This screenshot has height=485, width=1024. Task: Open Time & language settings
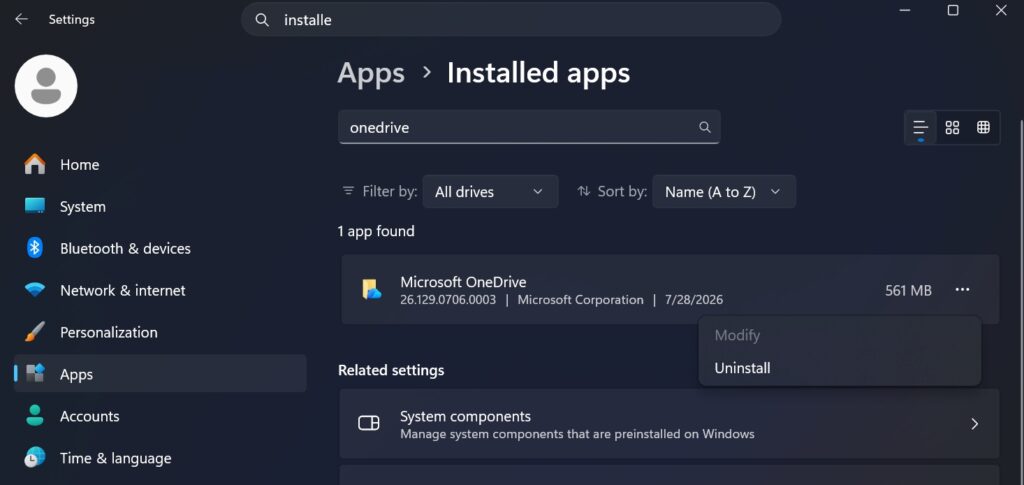click(x=160, y=458)
